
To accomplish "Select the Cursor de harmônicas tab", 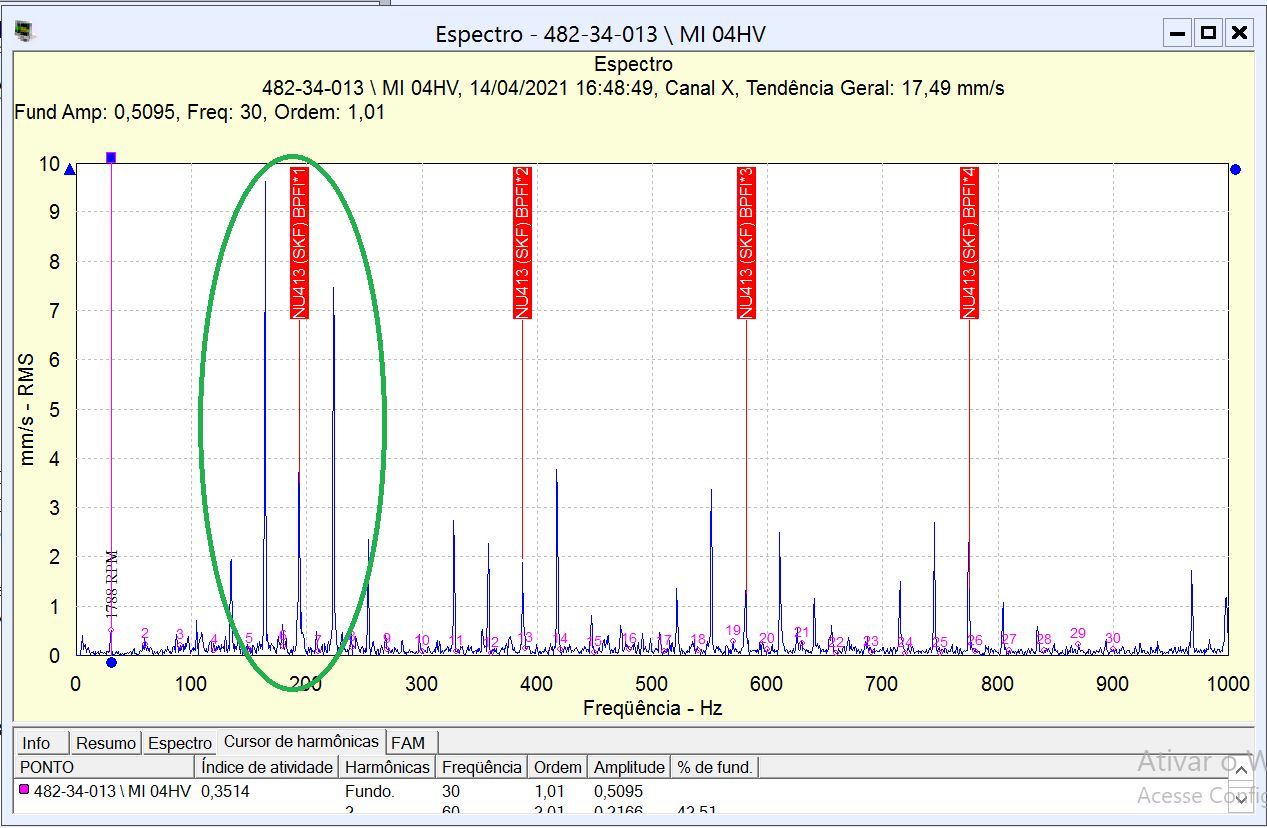I will pos(301,741).
